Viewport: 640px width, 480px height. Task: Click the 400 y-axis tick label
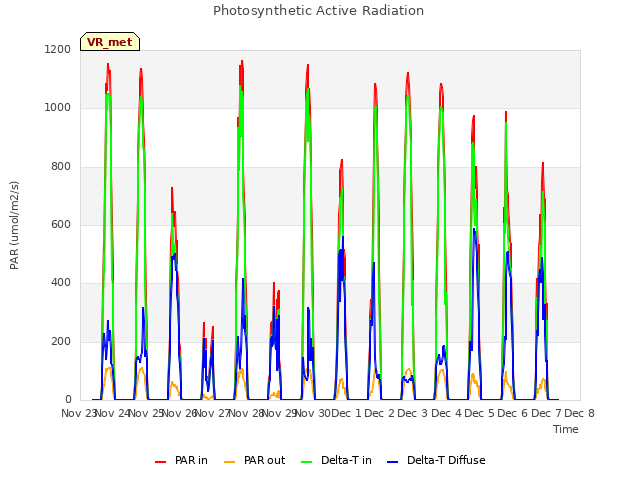click(x=61, y=282)
